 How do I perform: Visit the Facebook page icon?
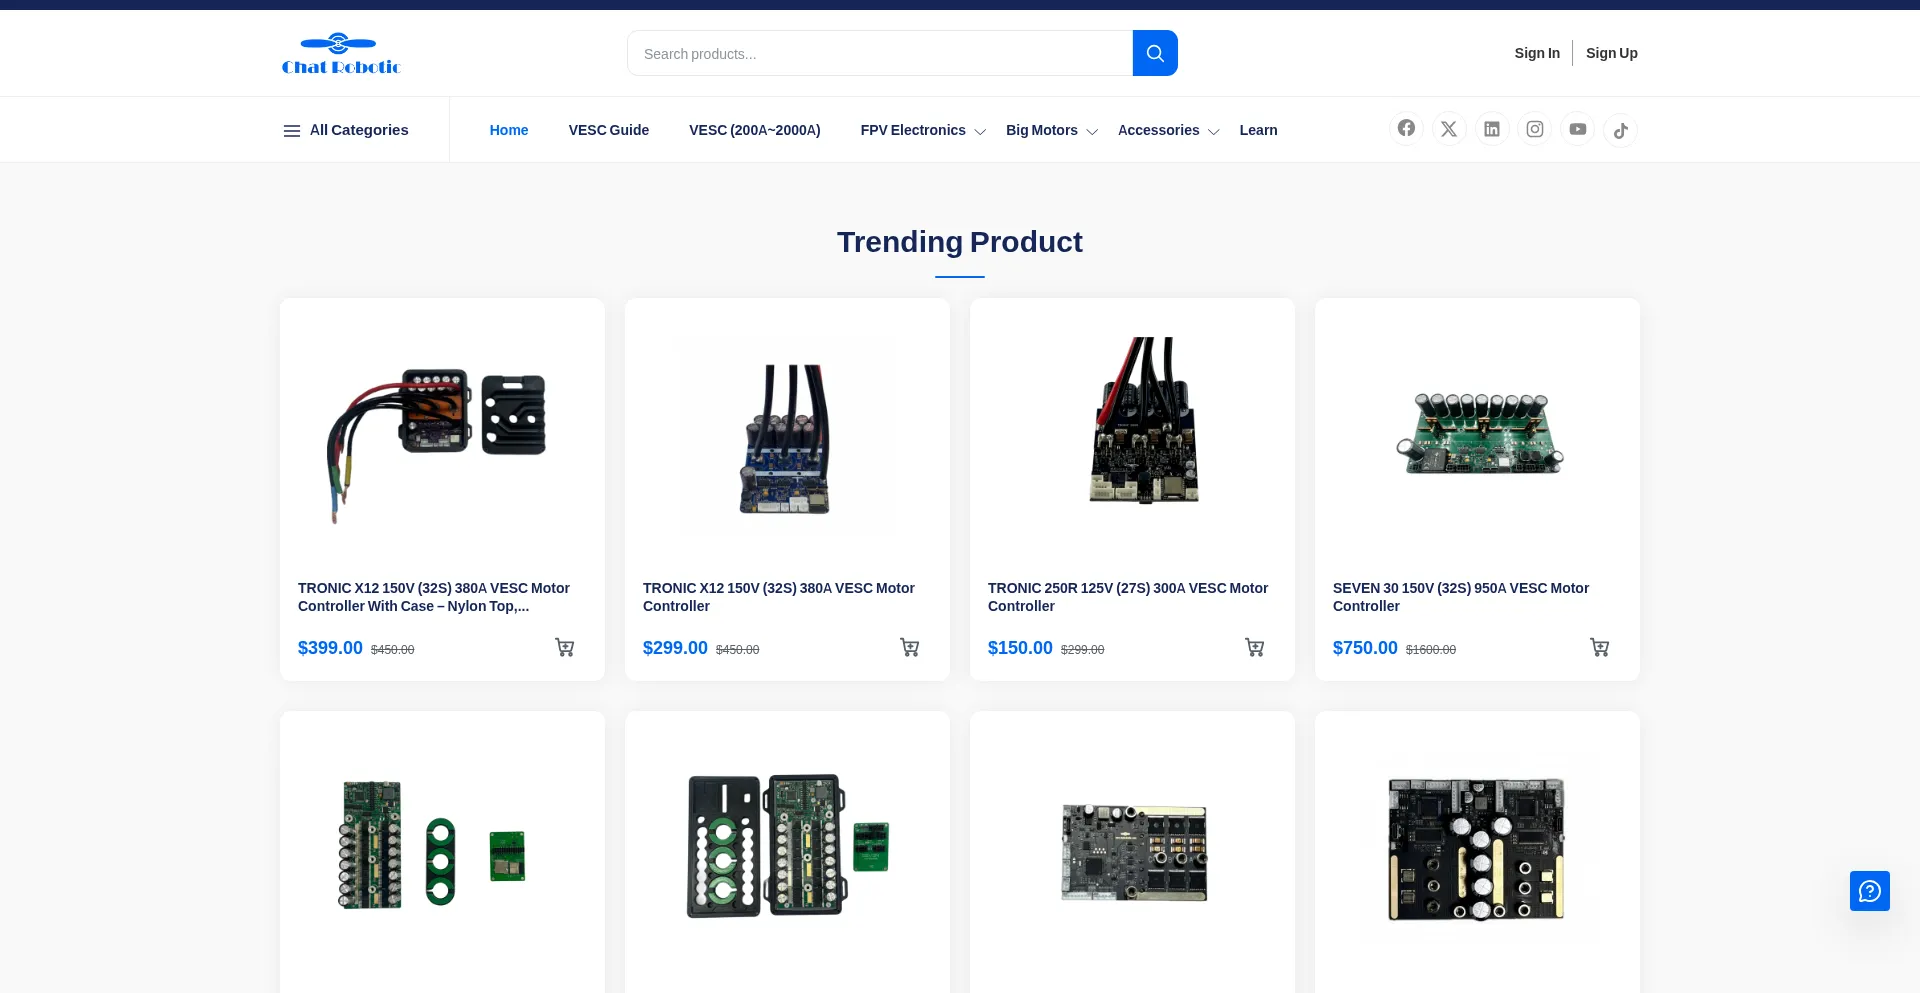(x=1406, y=129)
